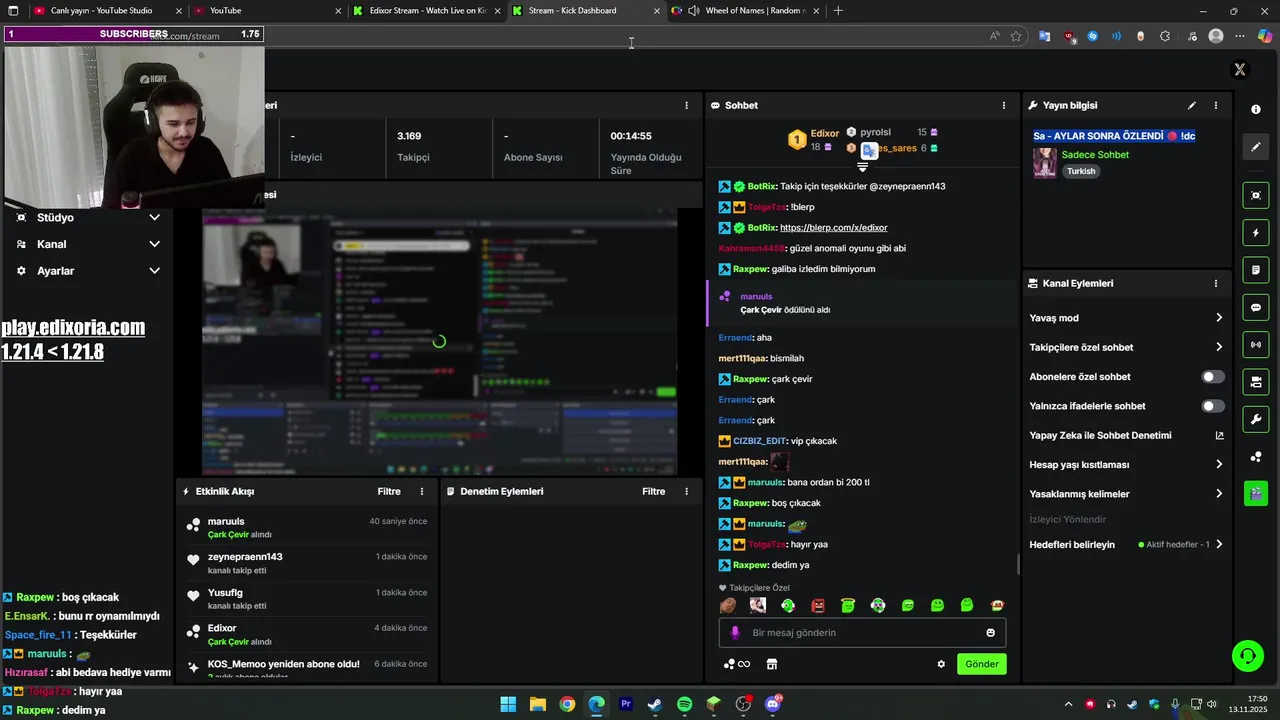Click the chat panel scrollbar
Viewport: 1280px width, 720px height.
click(1019, 565)
